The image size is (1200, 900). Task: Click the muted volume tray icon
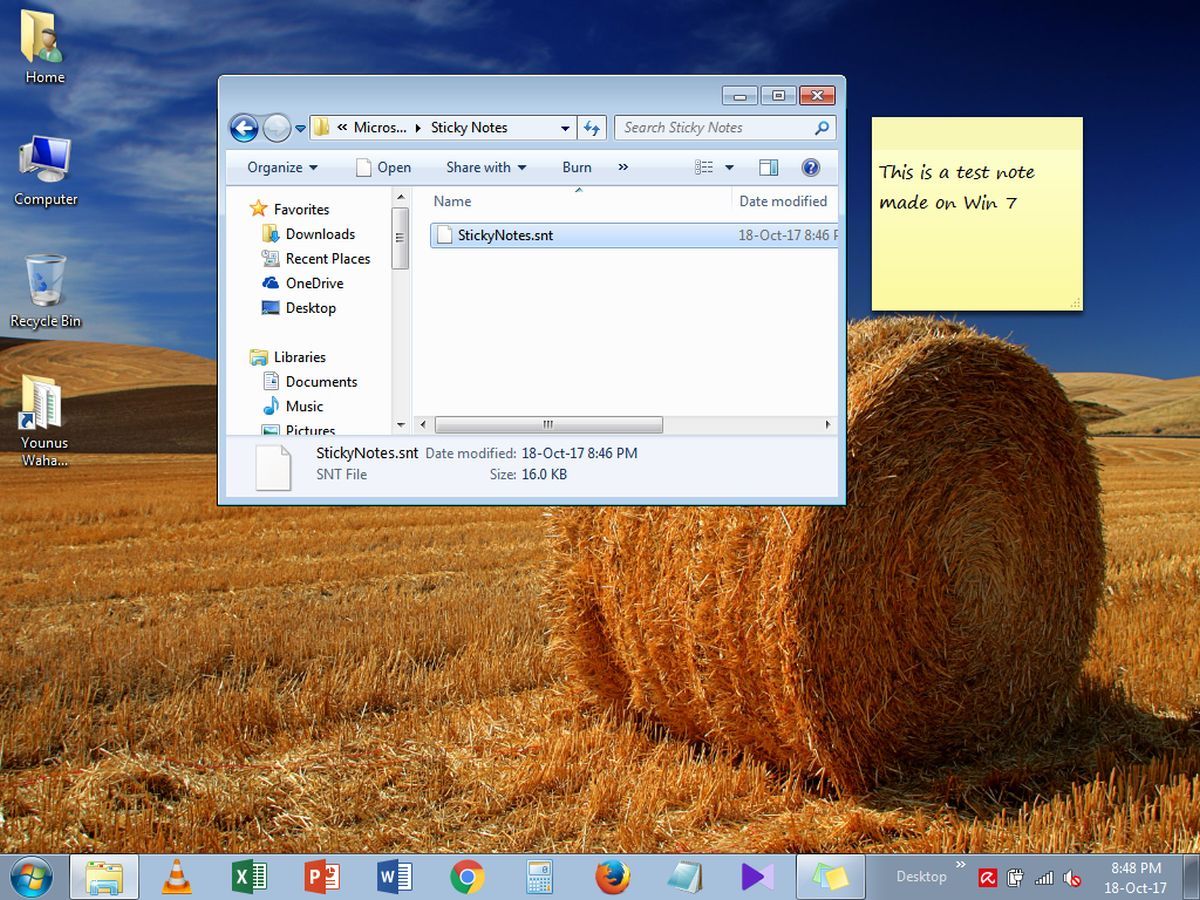(1072, 878)
